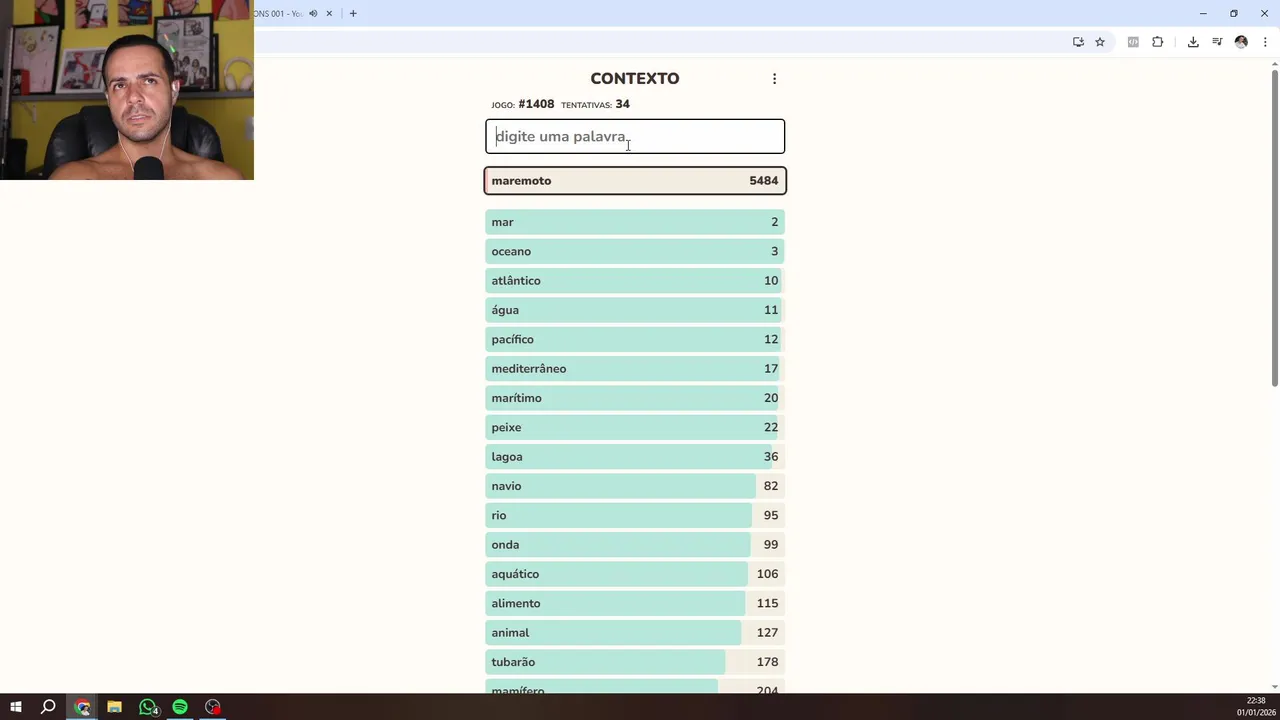The width and height of the screenshot is (1280, 720).
Task: Open File Explorer from the taskbar
Action: 114,707
